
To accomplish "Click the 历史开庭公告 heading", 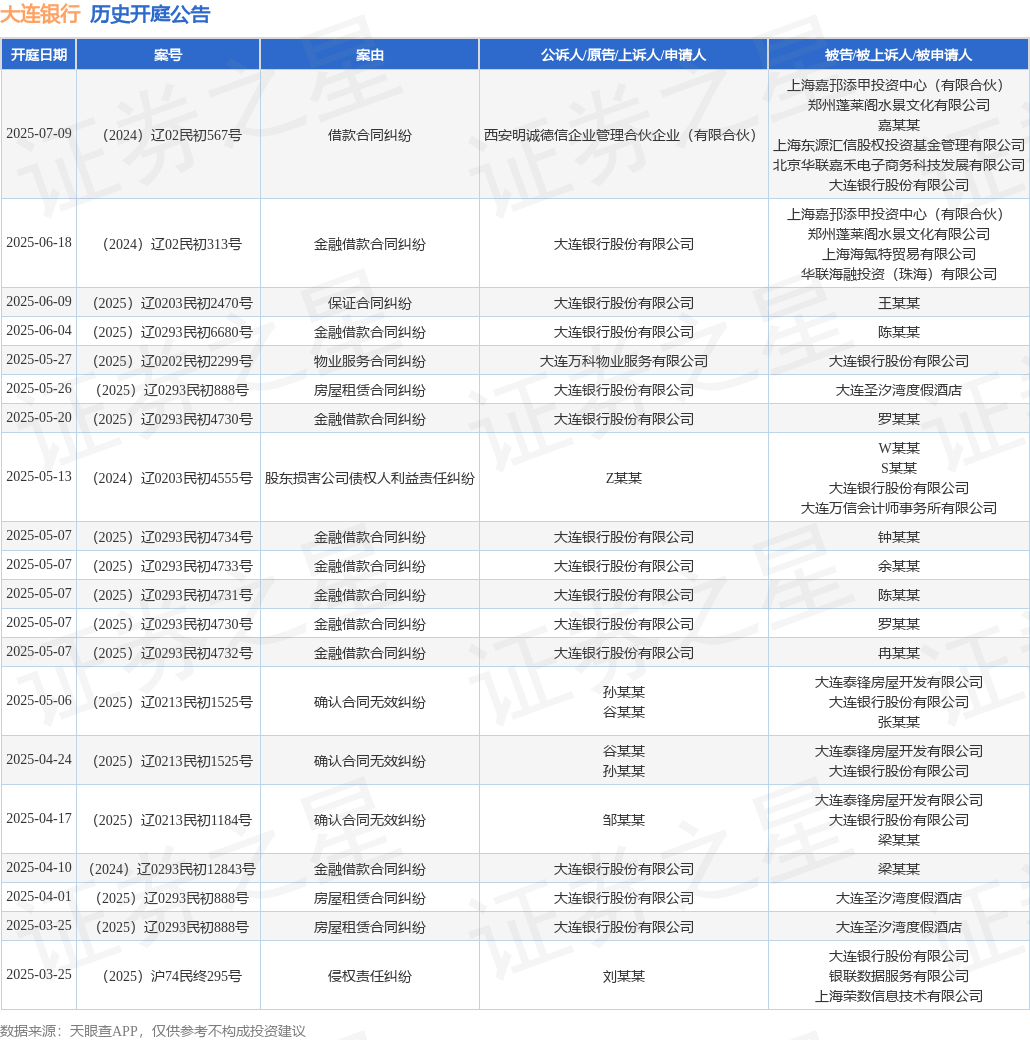I will point(150,14).
